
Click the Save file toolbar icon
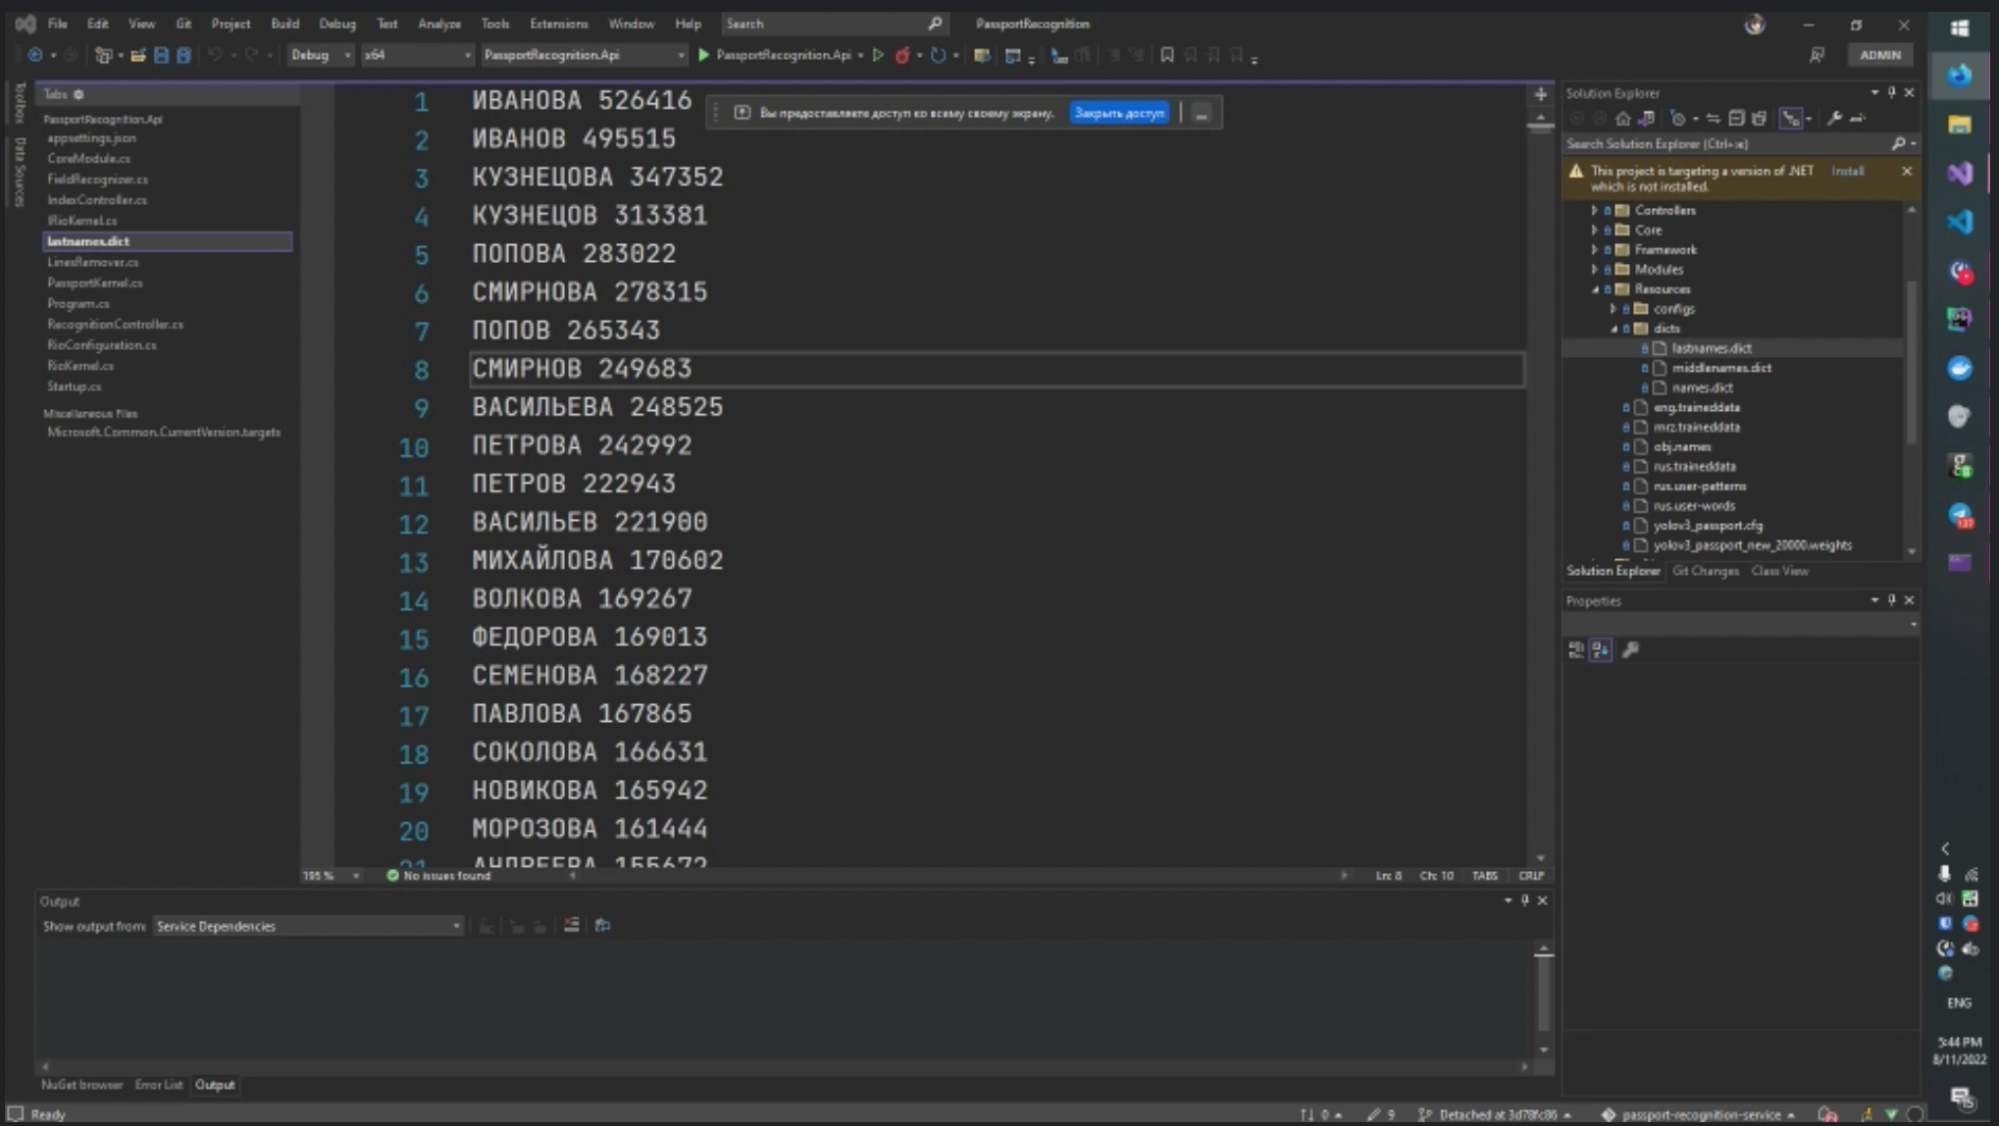[161, 55]
